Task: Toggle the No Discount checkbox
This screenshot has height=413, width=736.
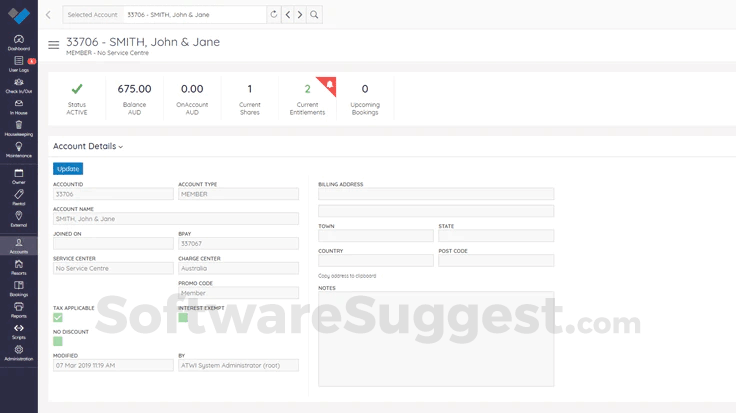Action: pyautogui.click(x=58, y=341)
